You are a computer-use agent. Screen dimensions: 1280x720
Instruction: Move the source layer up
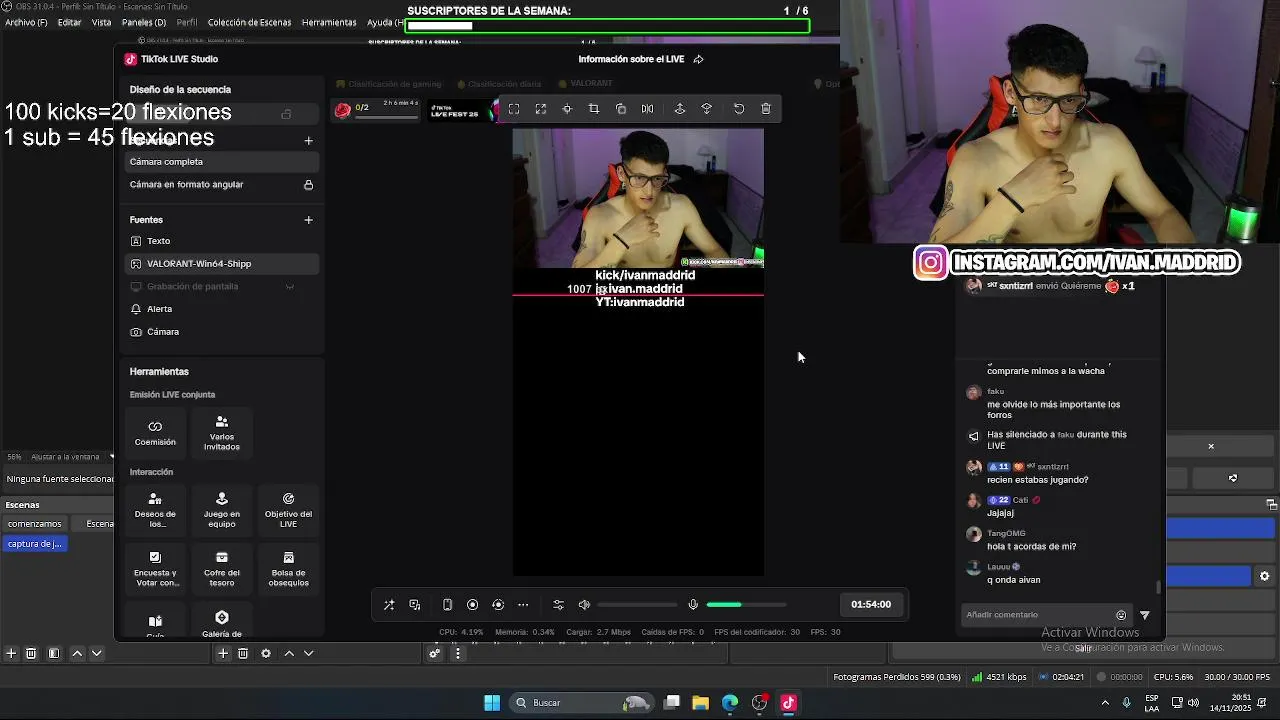point(680,109)
